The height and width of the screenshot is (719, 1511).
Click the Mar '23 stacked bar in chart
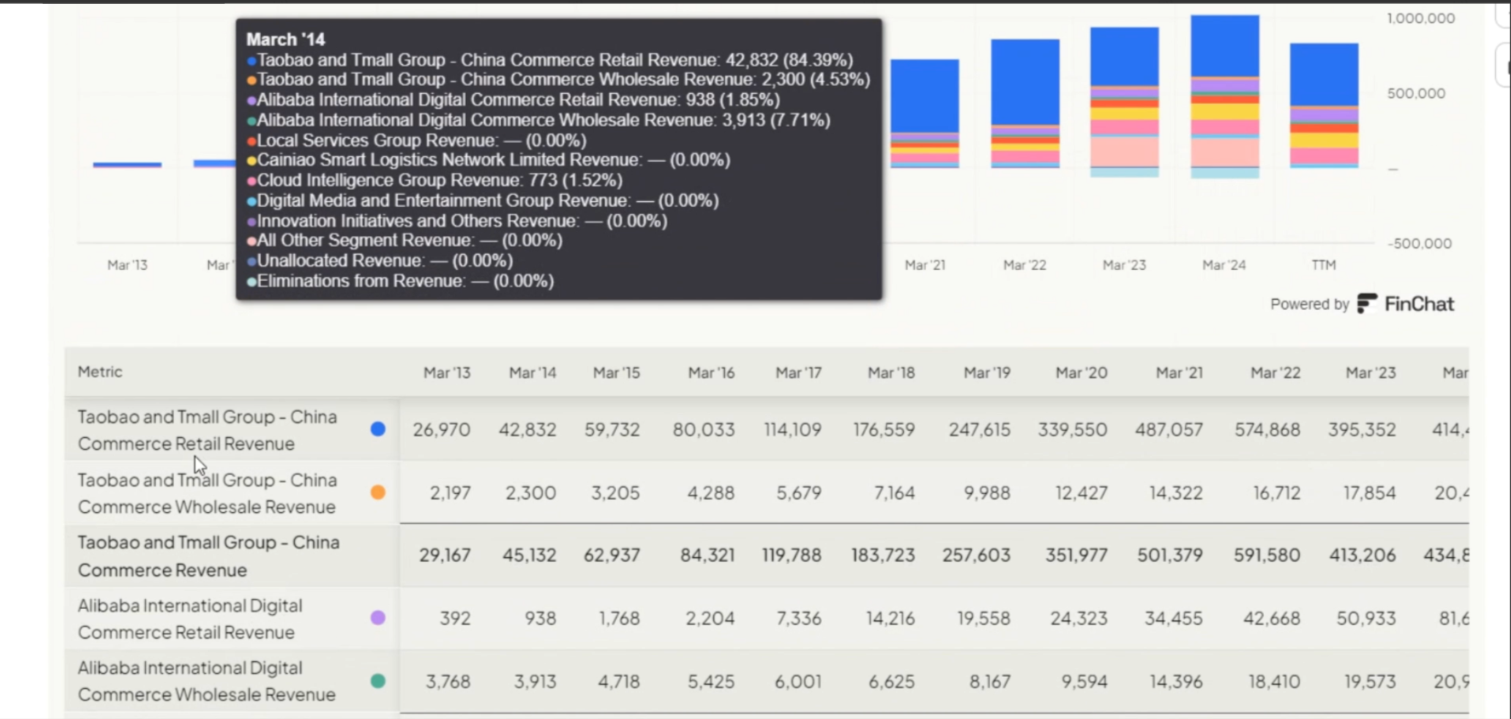click(1125, 102)
